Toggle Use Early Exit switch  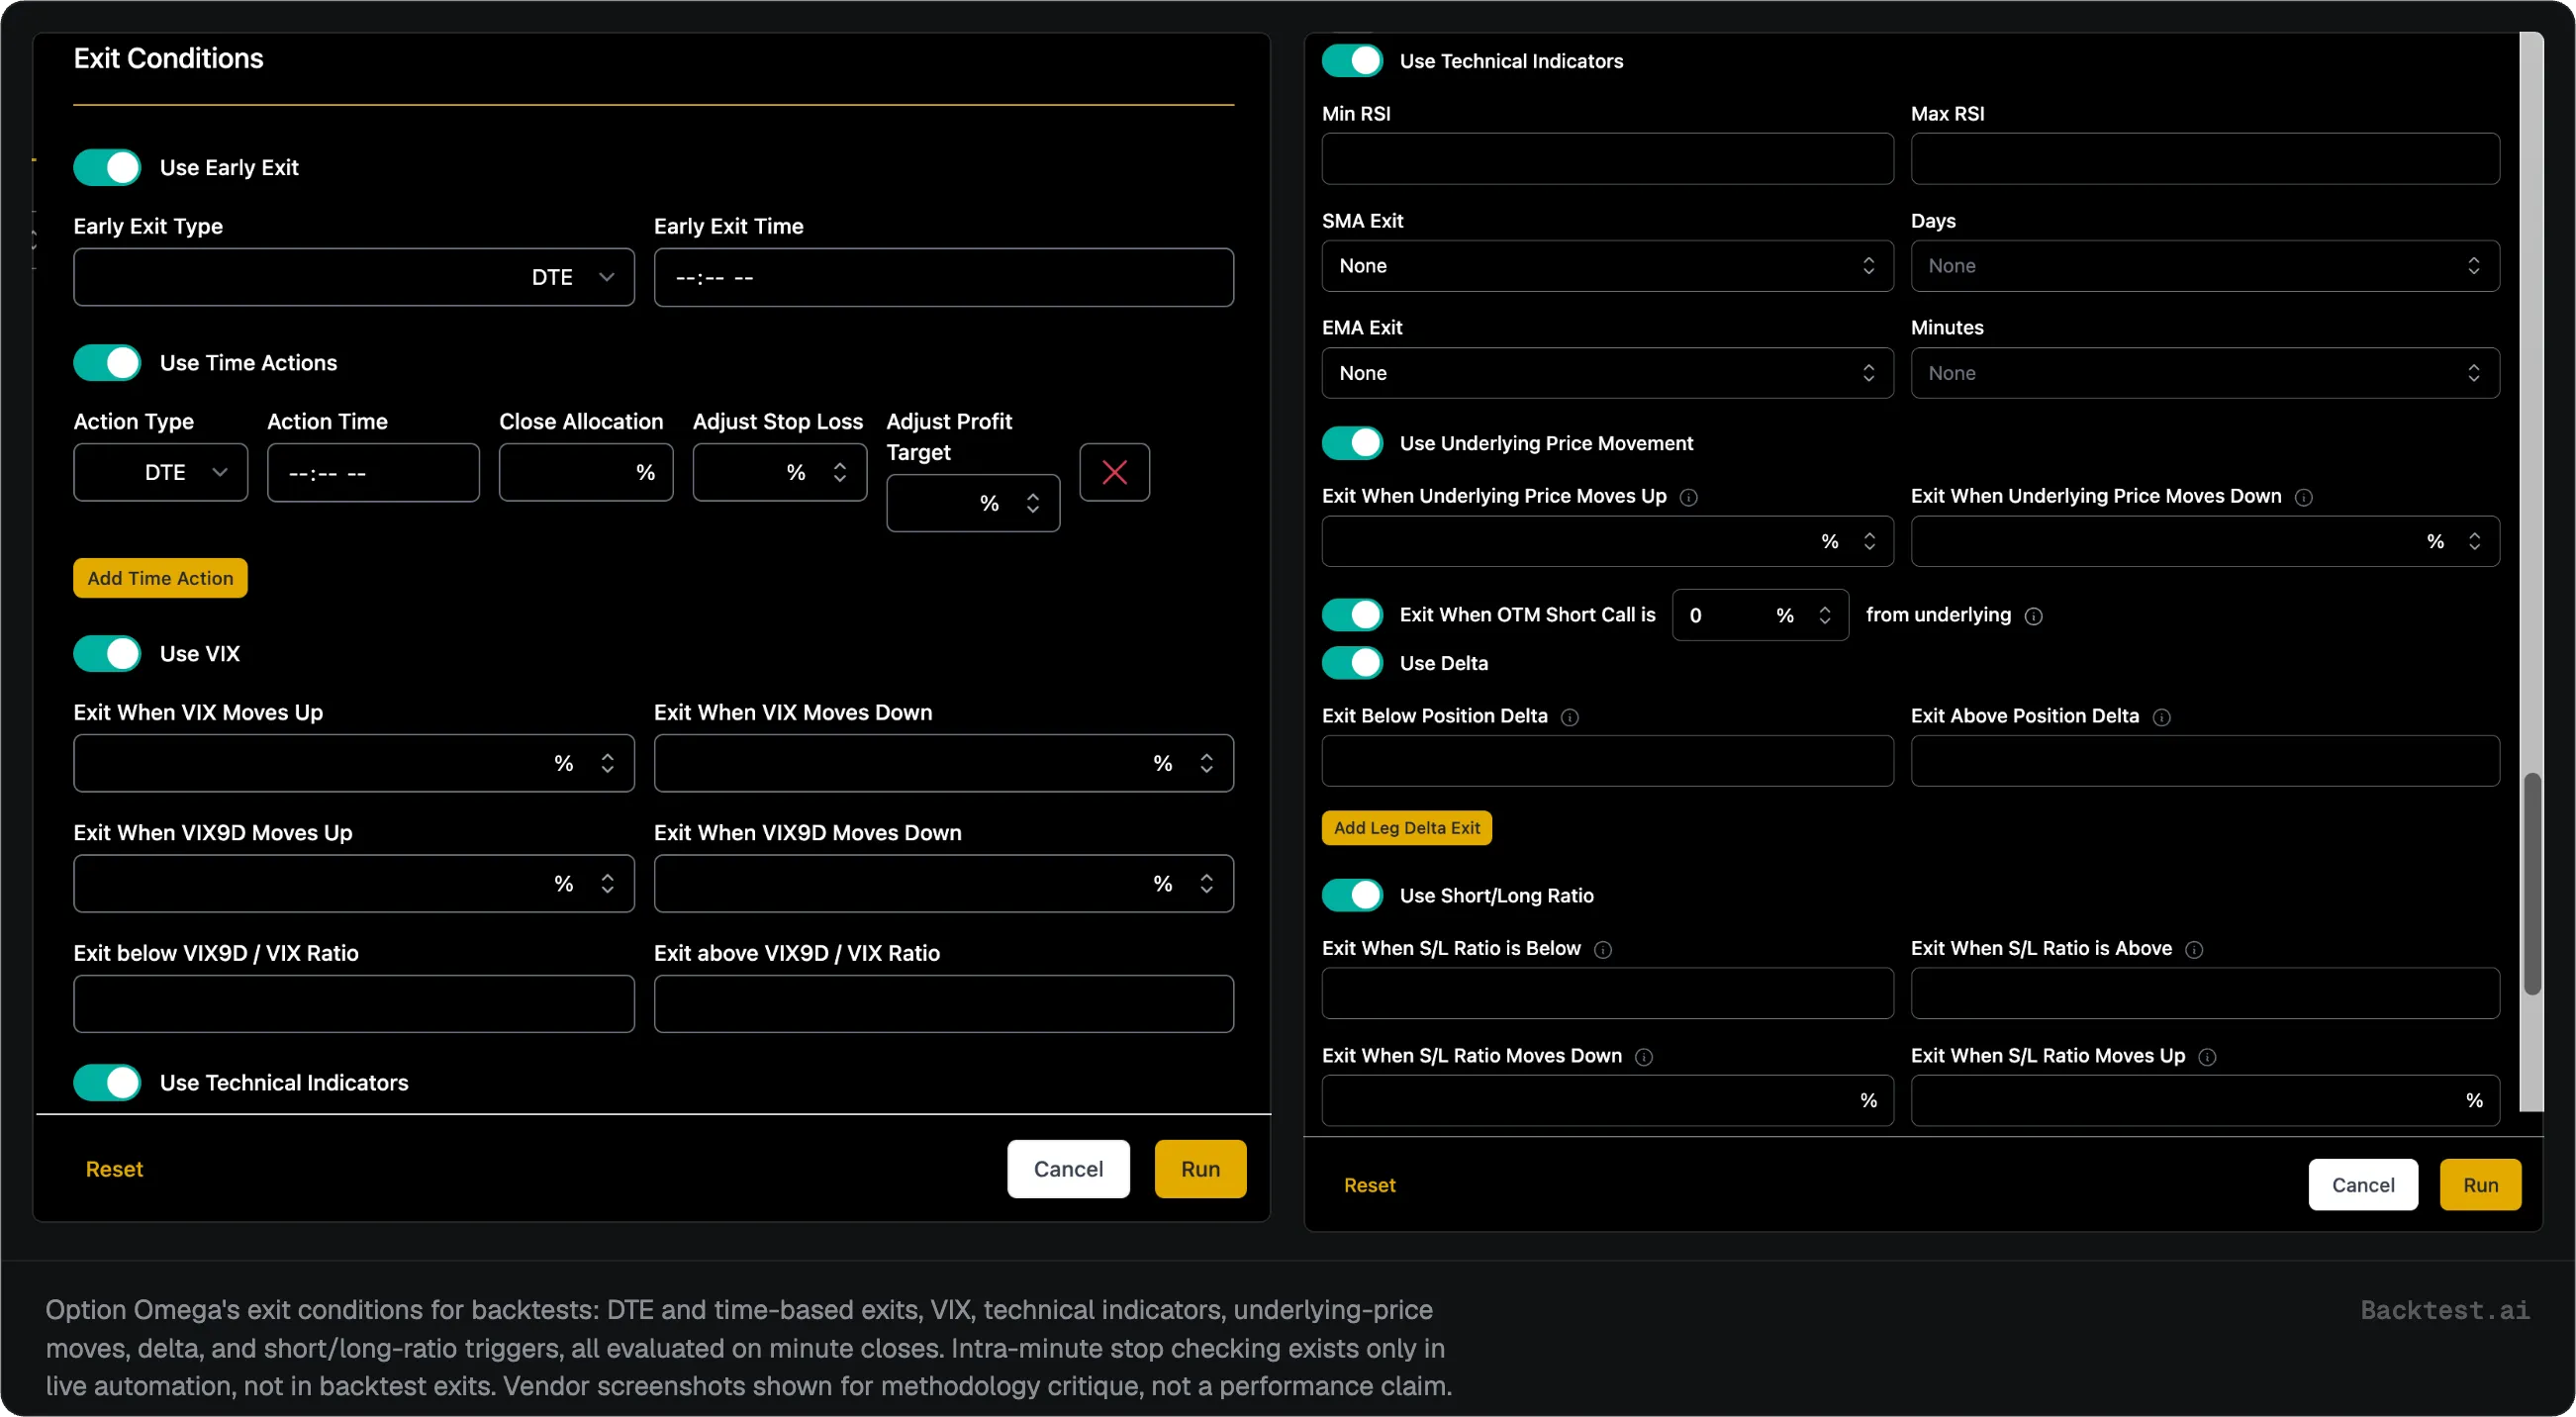tap(107, 167)
